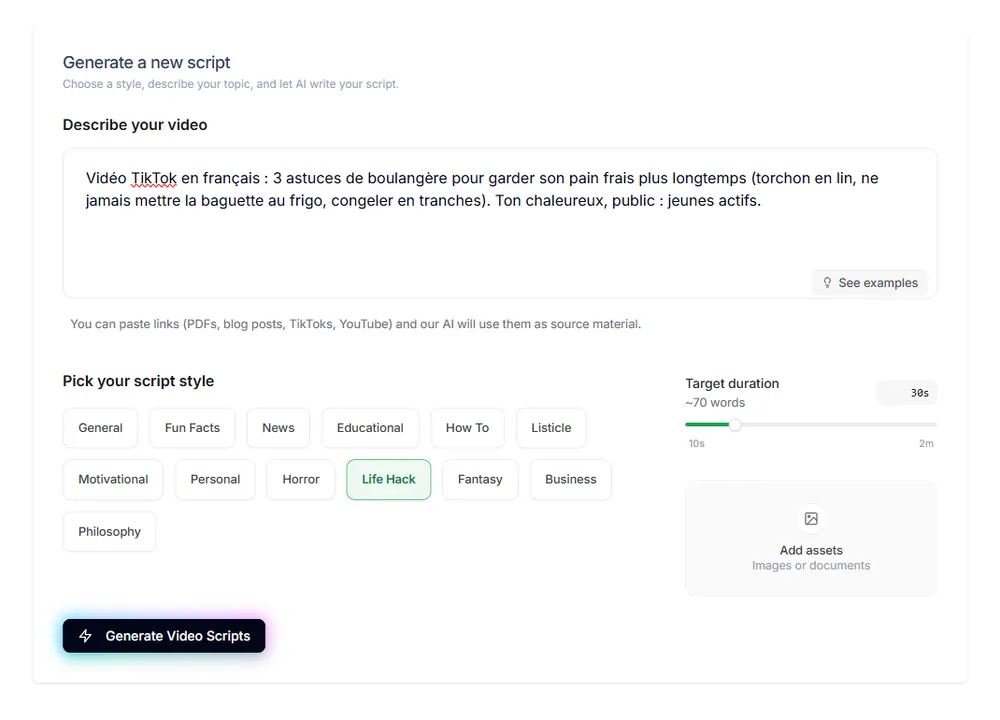
Task: Select the Business script style
Action: [571, 480]
